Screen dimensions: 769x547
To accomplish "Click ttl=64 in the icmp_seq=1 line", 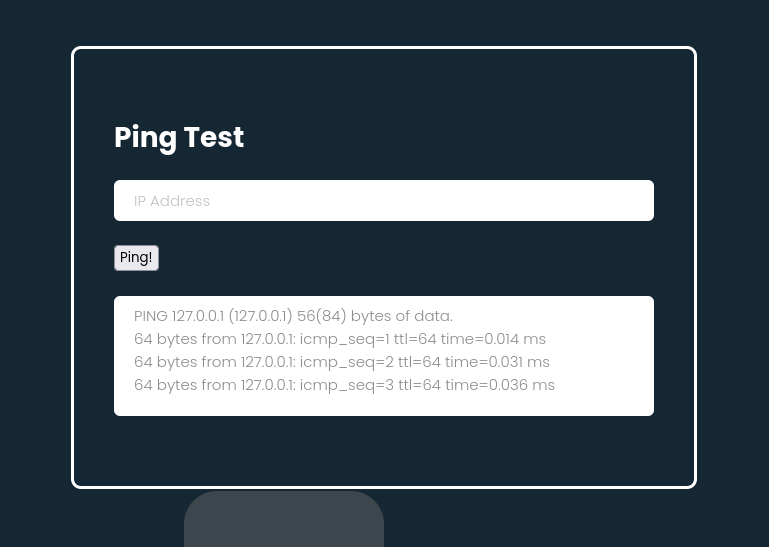I will point(414,339).
